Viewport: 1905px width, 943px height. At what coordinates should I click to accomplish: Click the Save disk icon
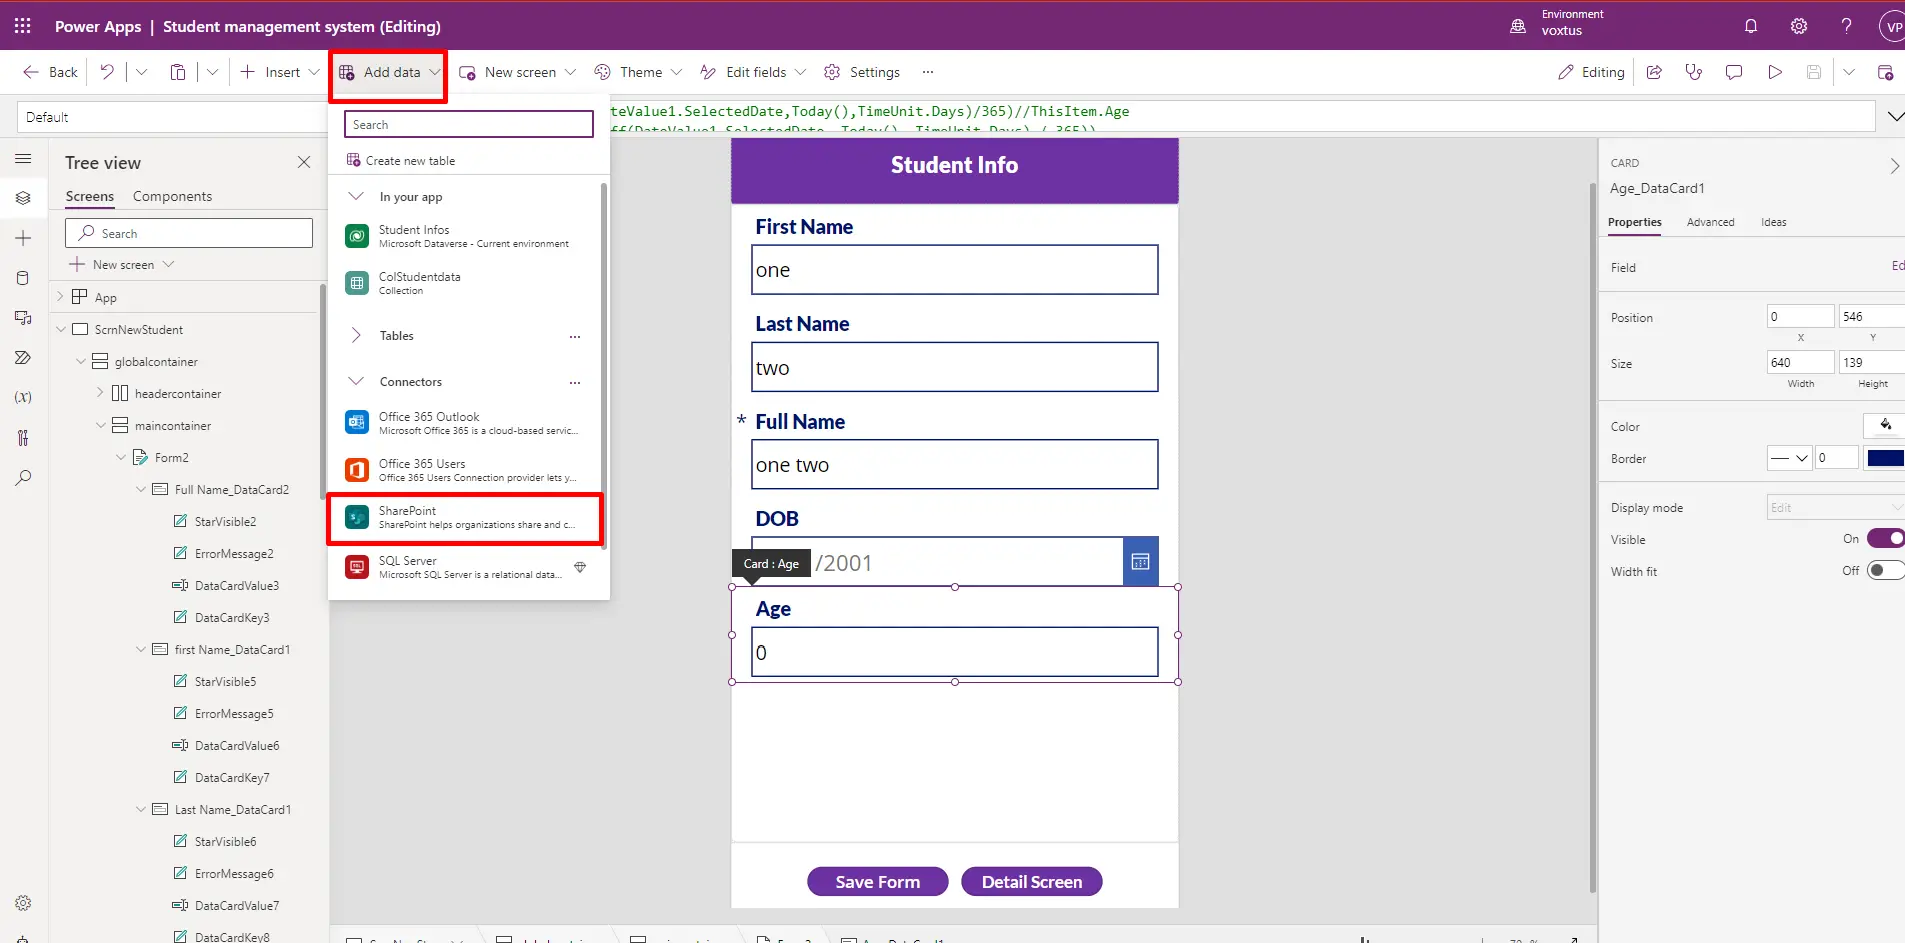(x=1814, y=72)
